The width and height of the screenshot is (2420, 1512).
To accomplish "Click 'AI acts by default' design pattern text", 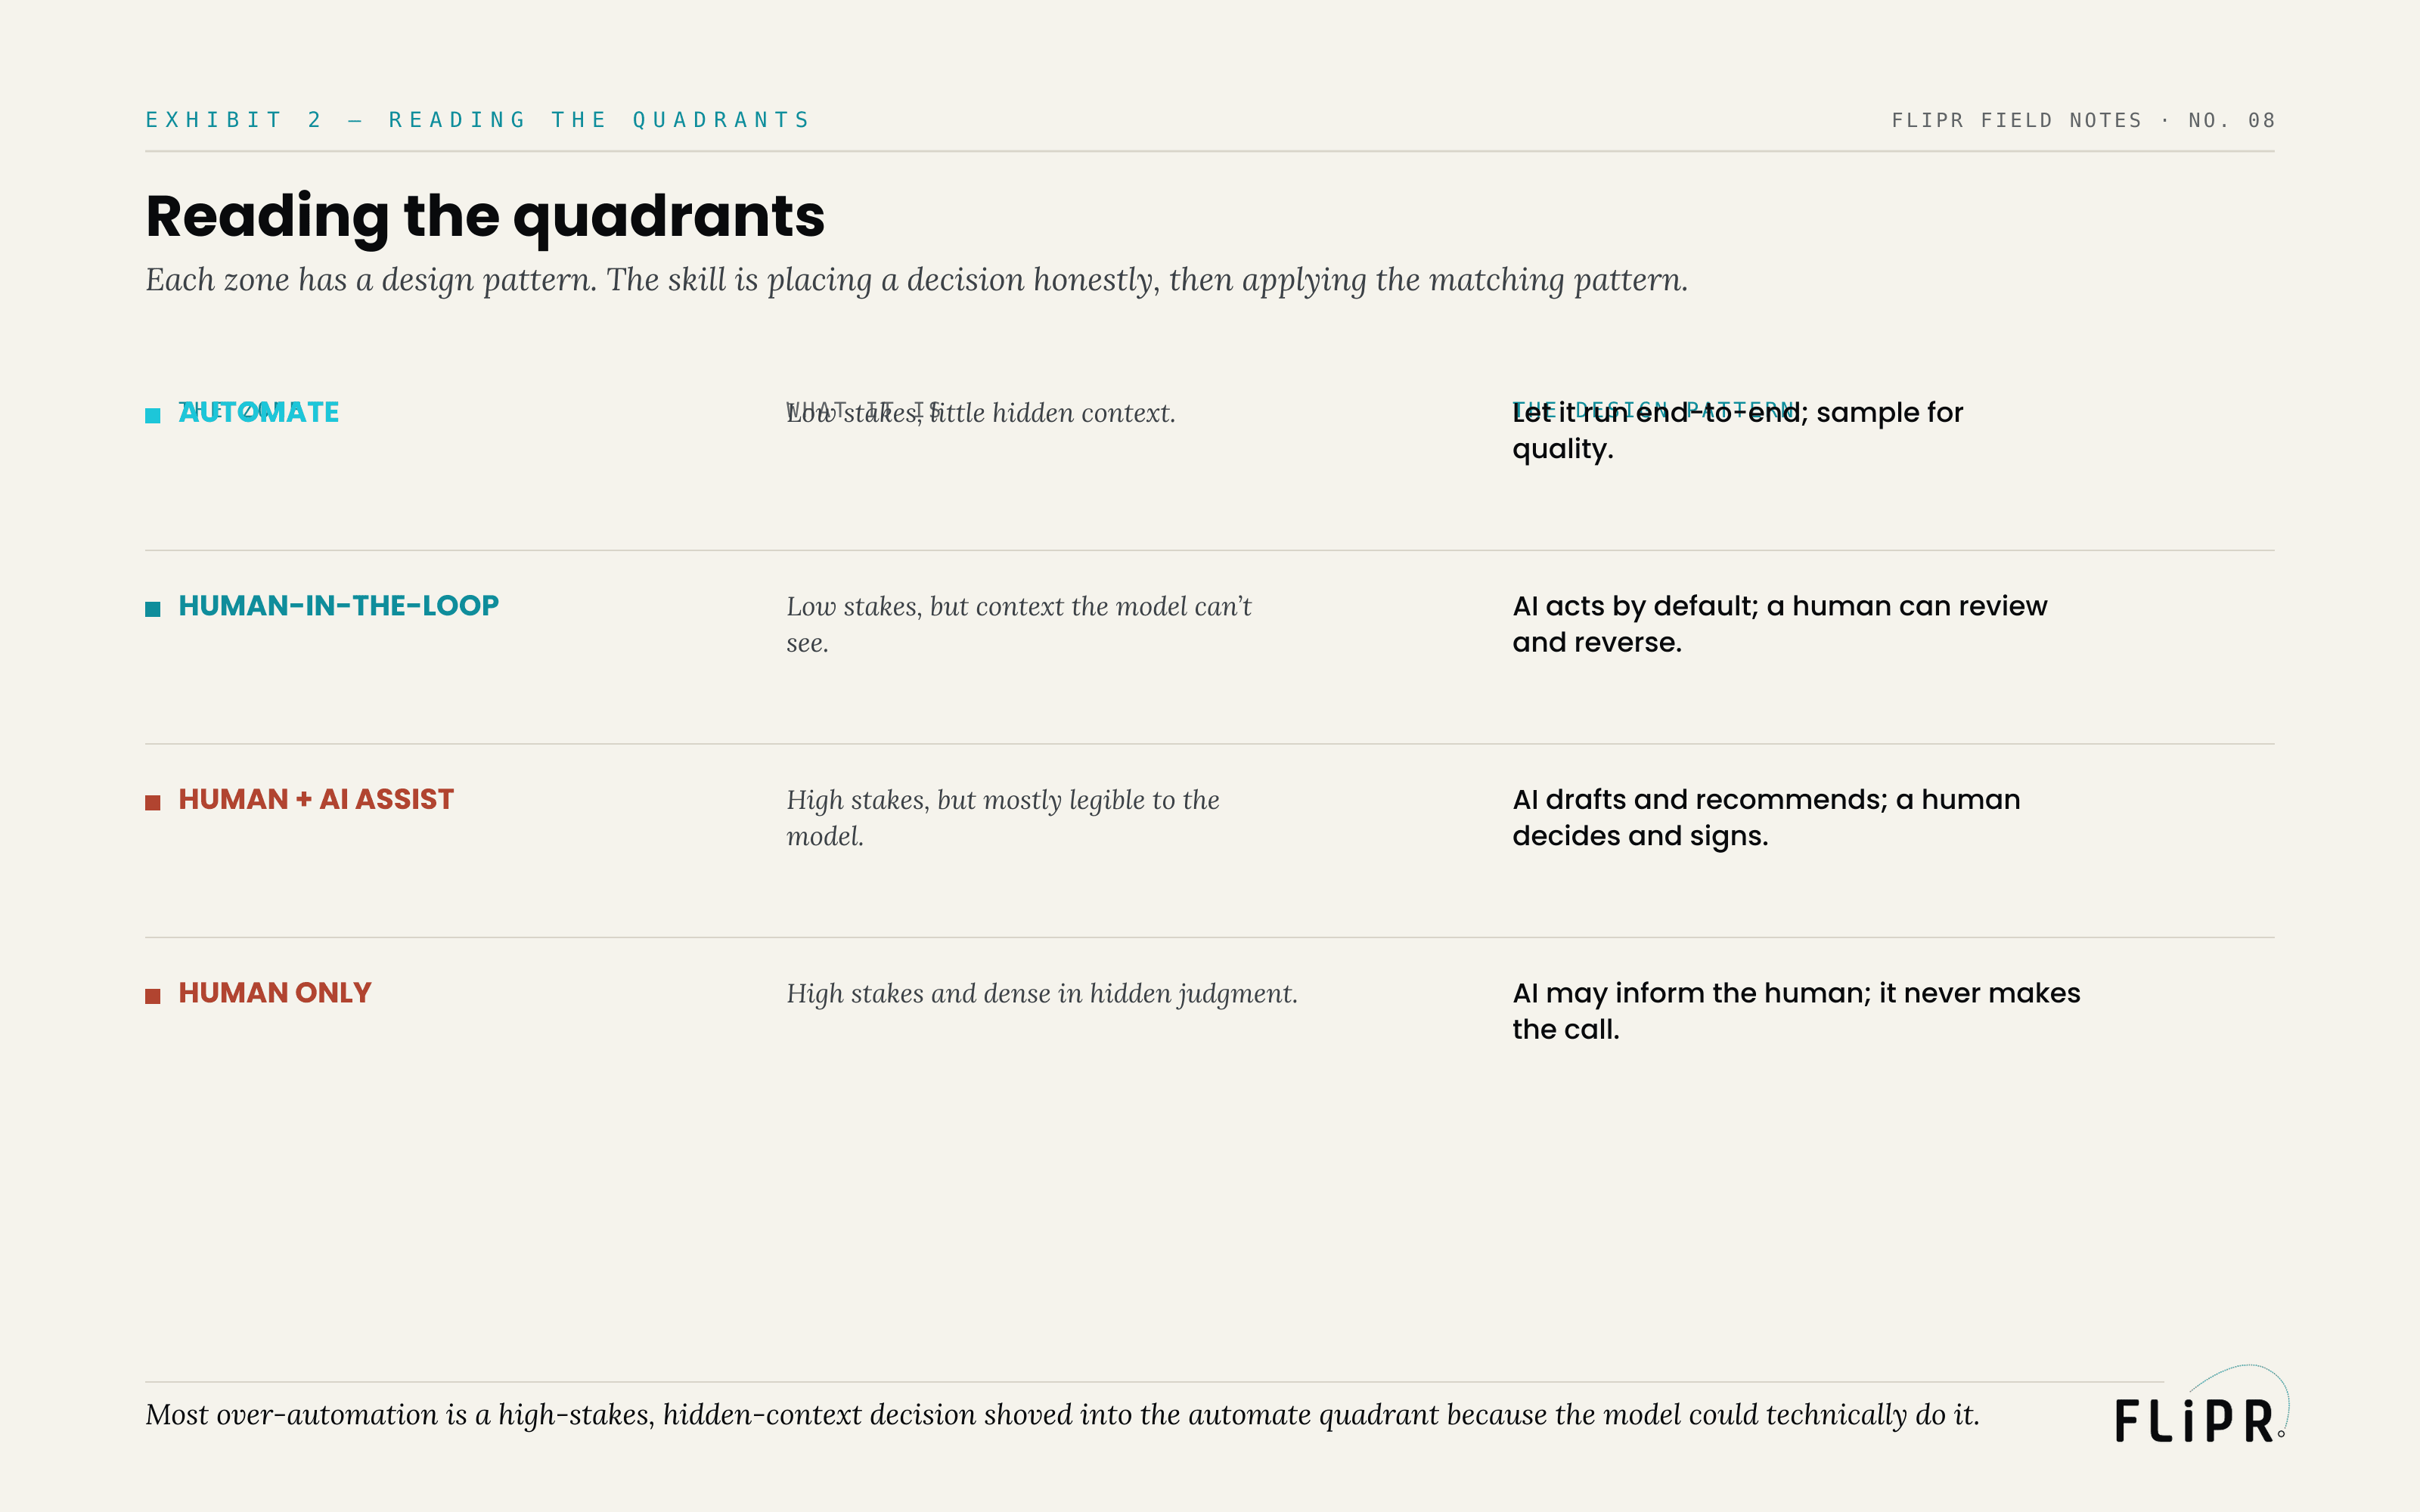I will coord(1779,624).
